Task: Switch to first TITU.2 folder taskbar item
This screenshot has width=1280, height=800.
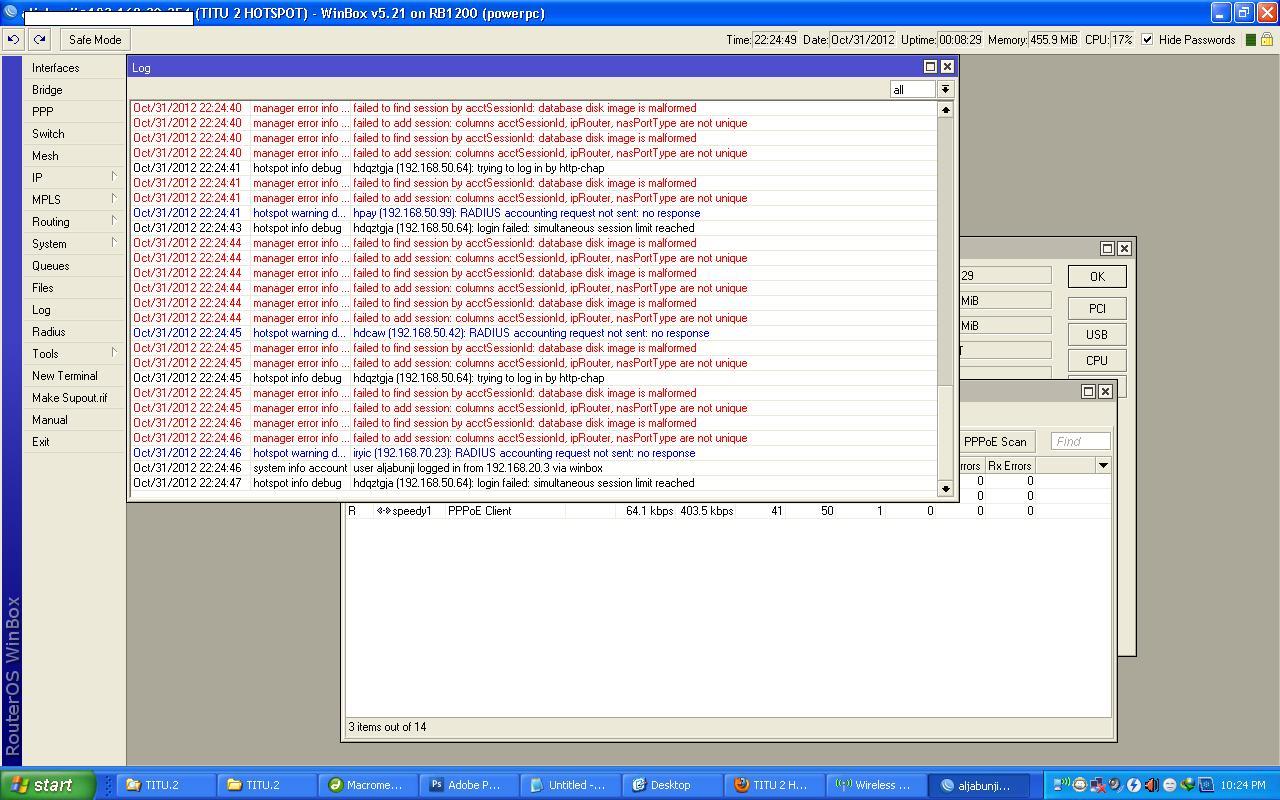Action: coord(166,785)
